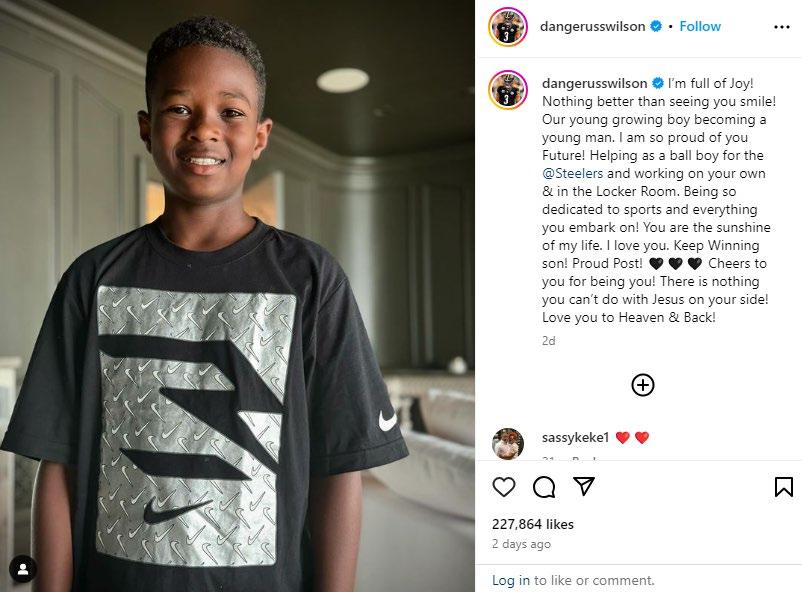Open sassykeke1 commenter avatar
The width and height of the screenshot is (802, 592).
click(507, 443)
